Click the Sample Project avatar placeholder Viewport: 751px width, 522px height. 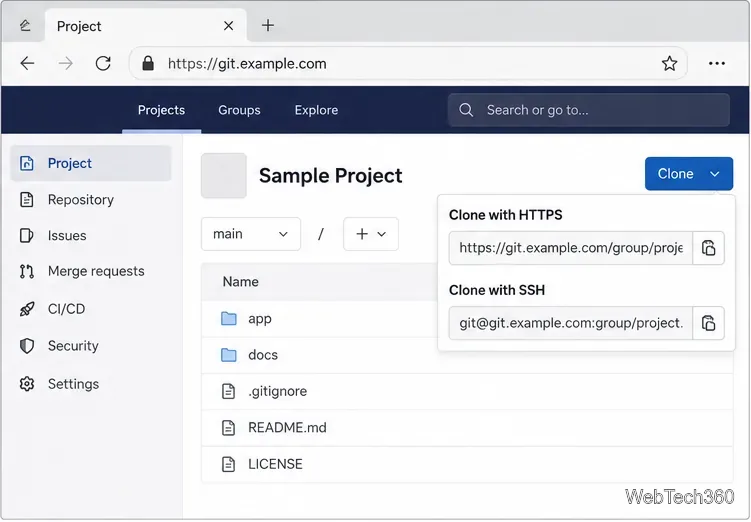tap(224, 176)
